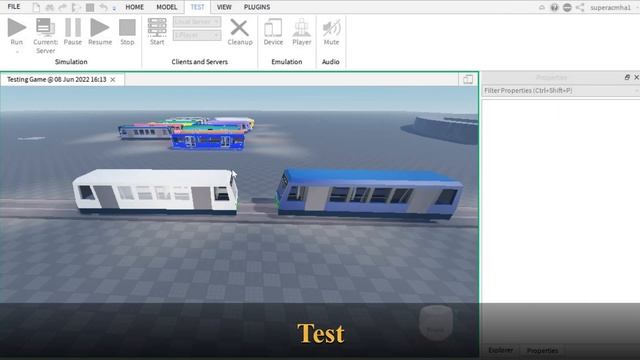Screen dimensions: 640x360
Task: Switch to the VIEW ribbon tab
Action: 224,7
